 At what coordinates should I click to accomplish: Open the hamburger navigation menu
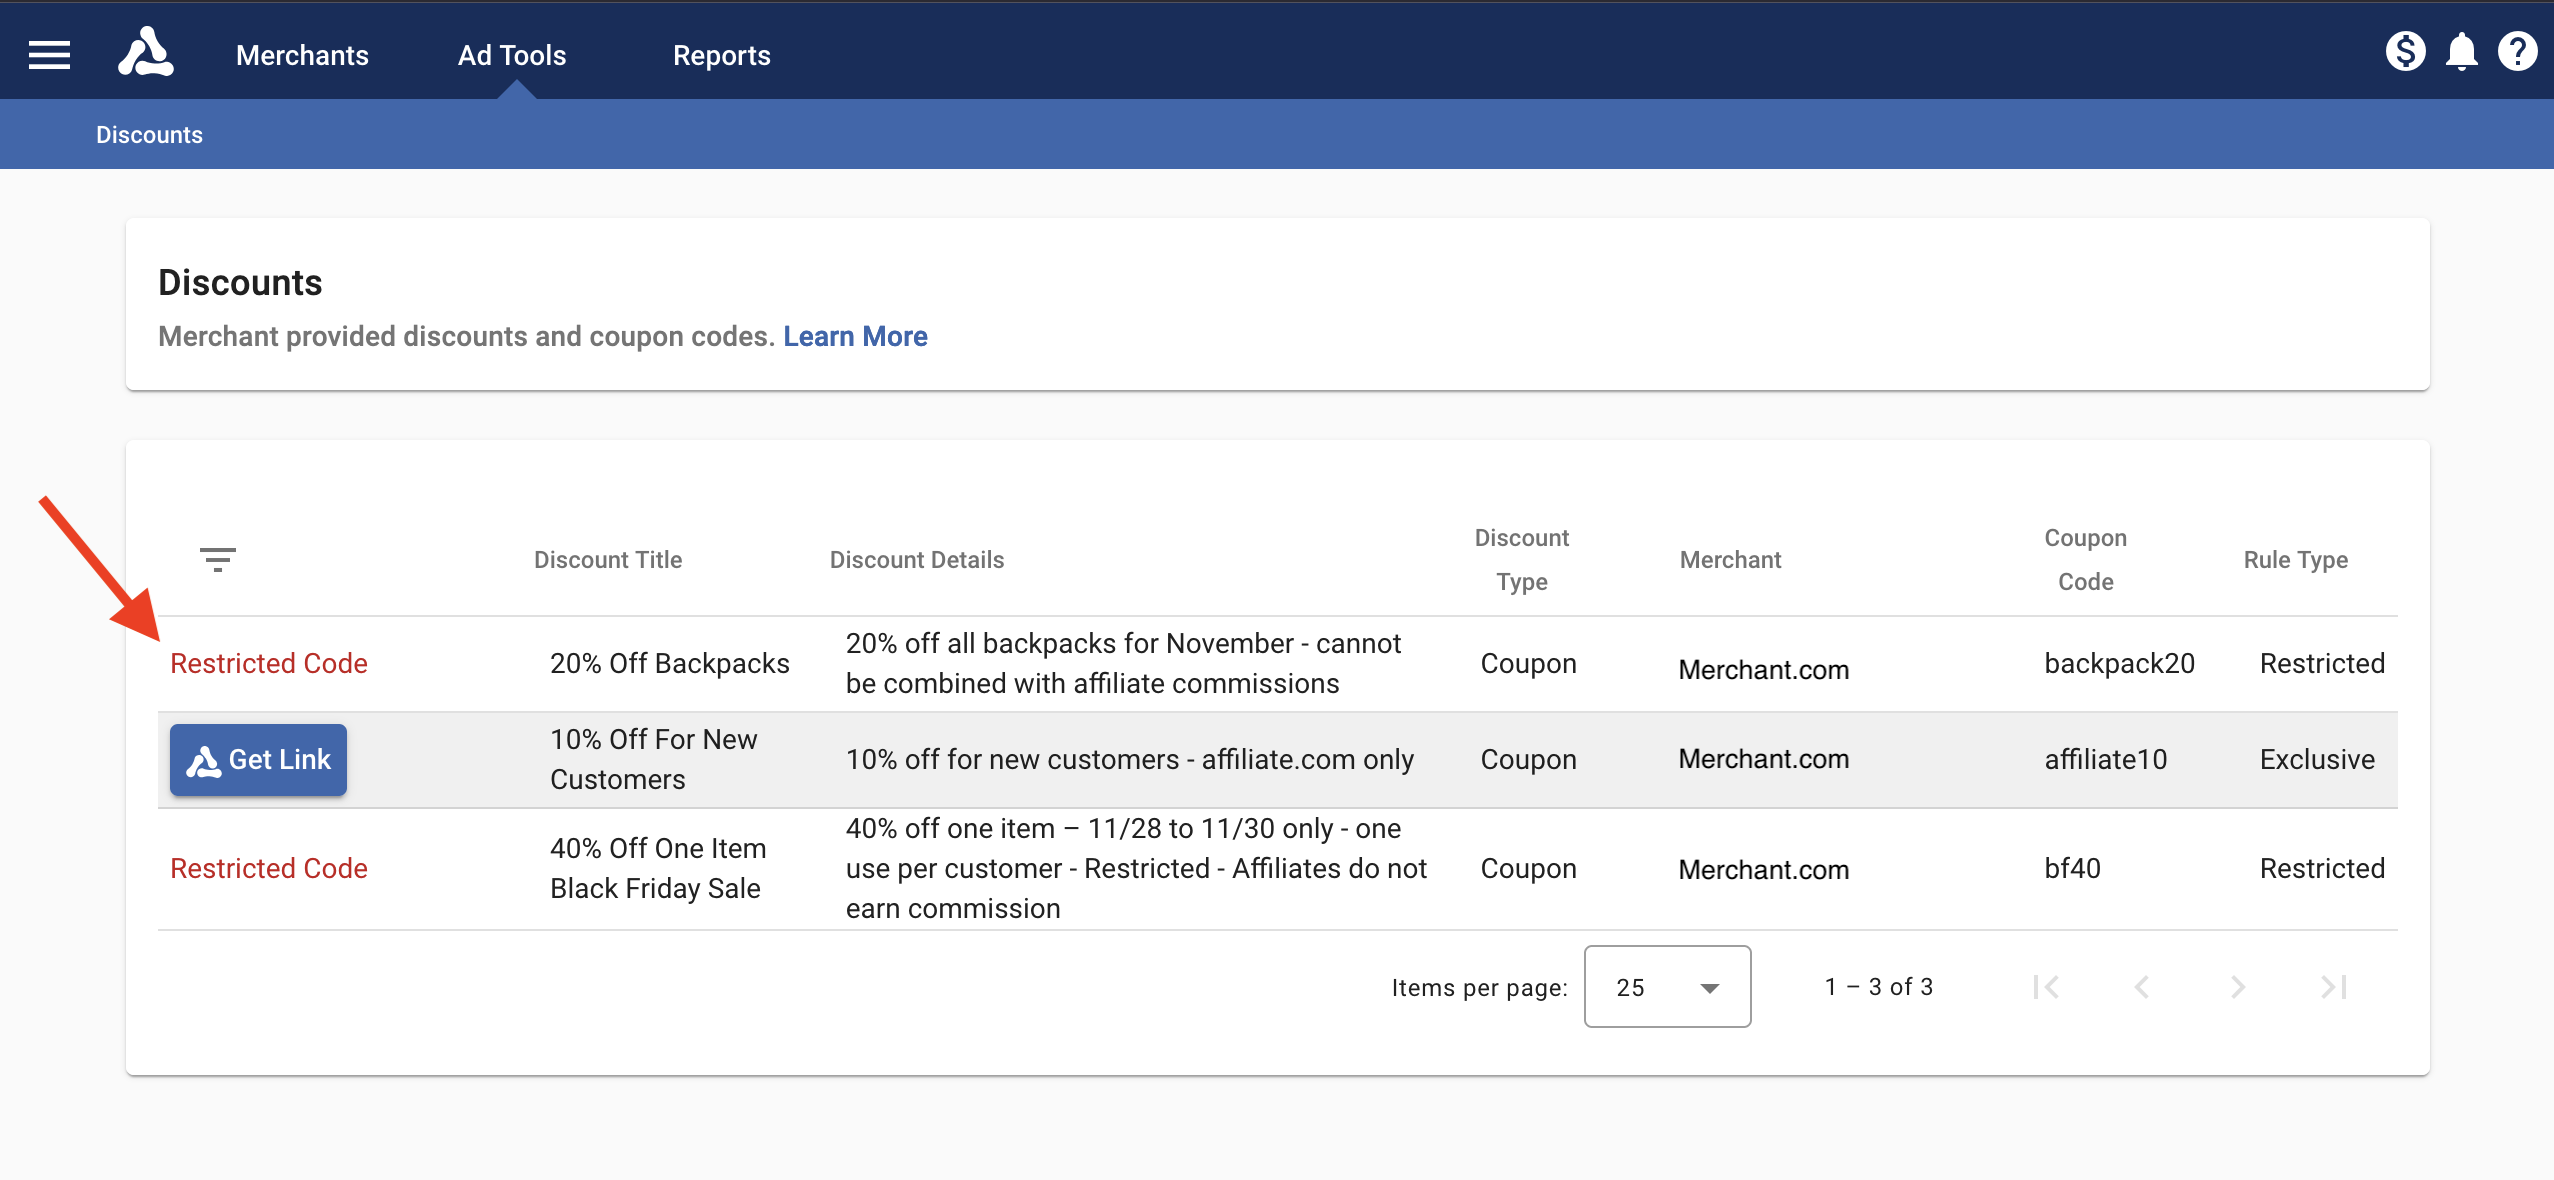tap(49, 55)
